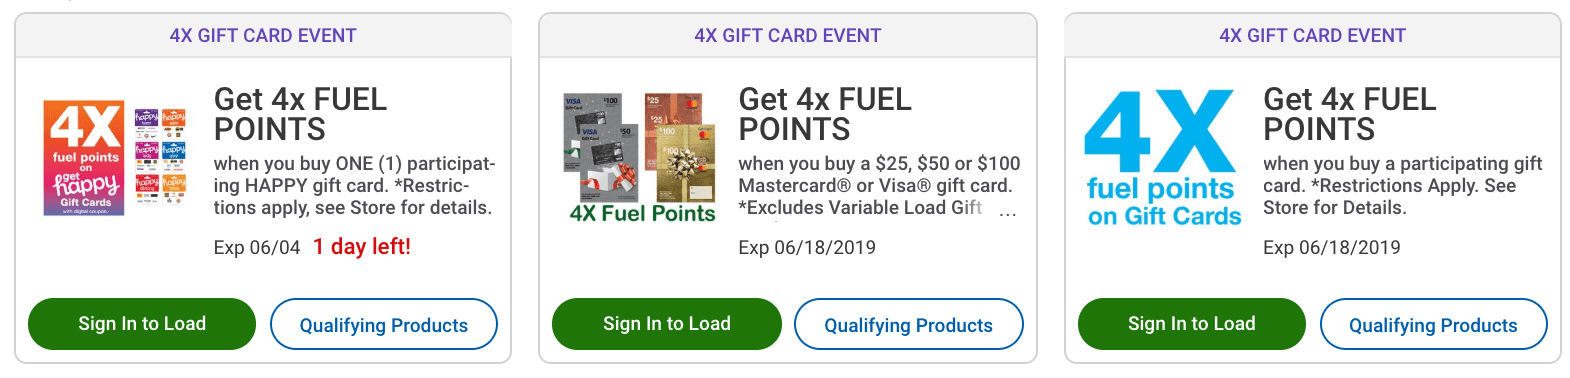This screenshot has width=1570, height=378.
Task: Select 4X GIFT CARD EVENT header of third coupon
Action: click(x=1312, y=36)
